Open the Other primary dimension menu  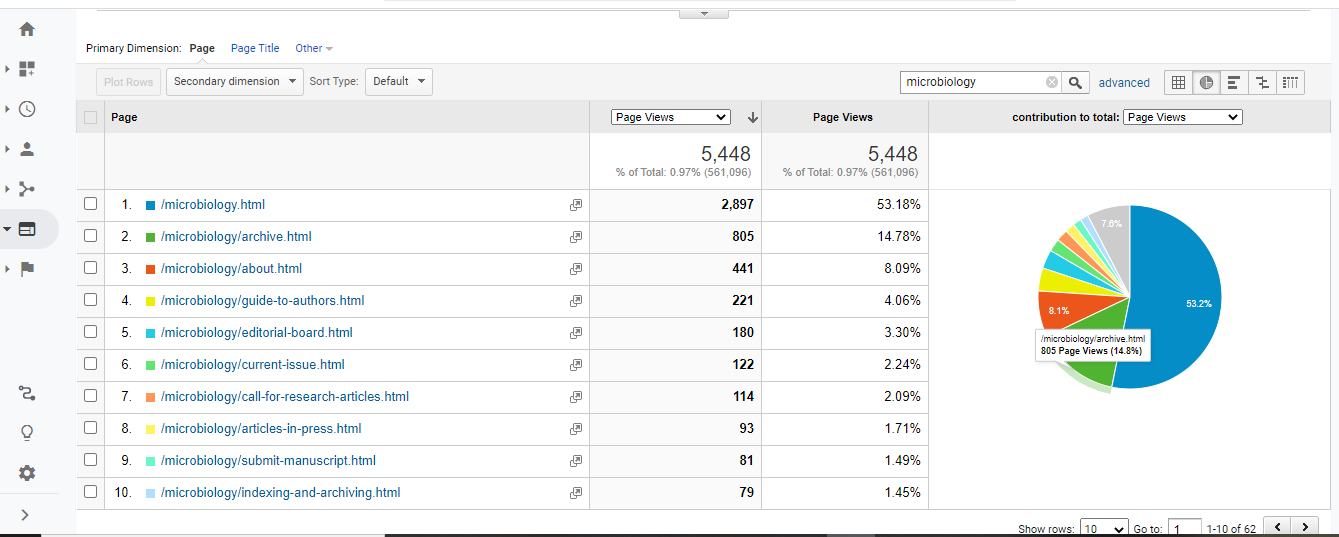(313, 48)
